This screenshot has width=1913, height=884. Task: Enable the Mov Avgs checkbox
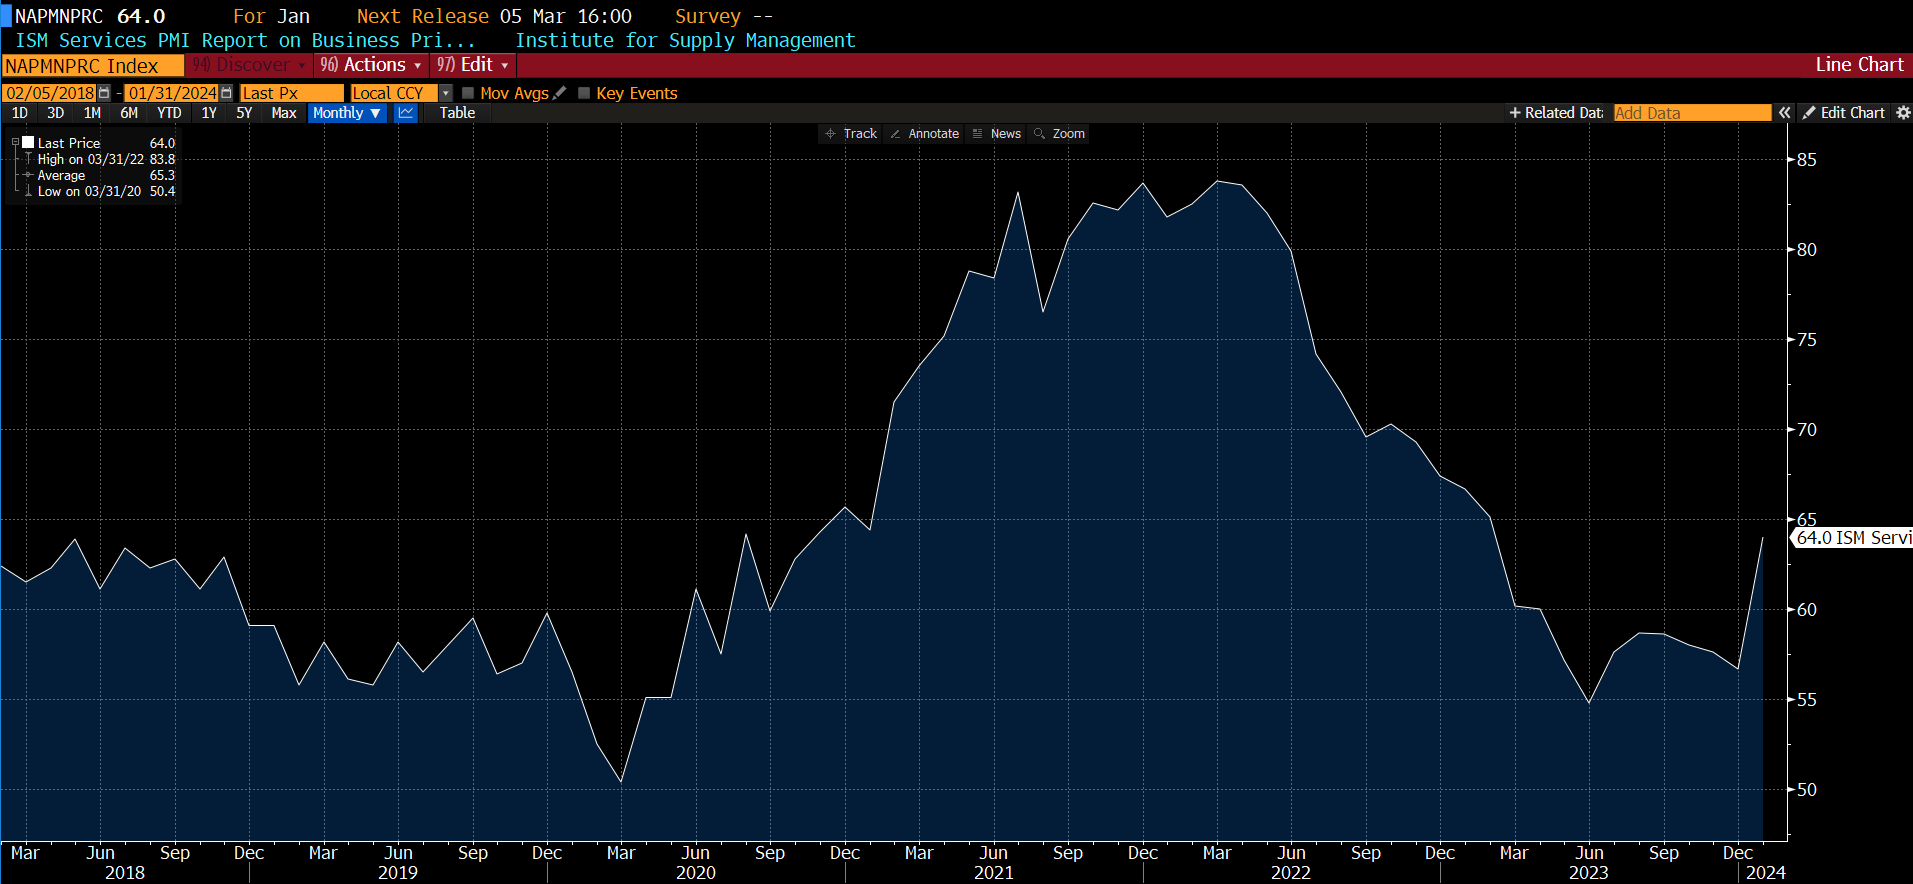[x=468, y=93]
